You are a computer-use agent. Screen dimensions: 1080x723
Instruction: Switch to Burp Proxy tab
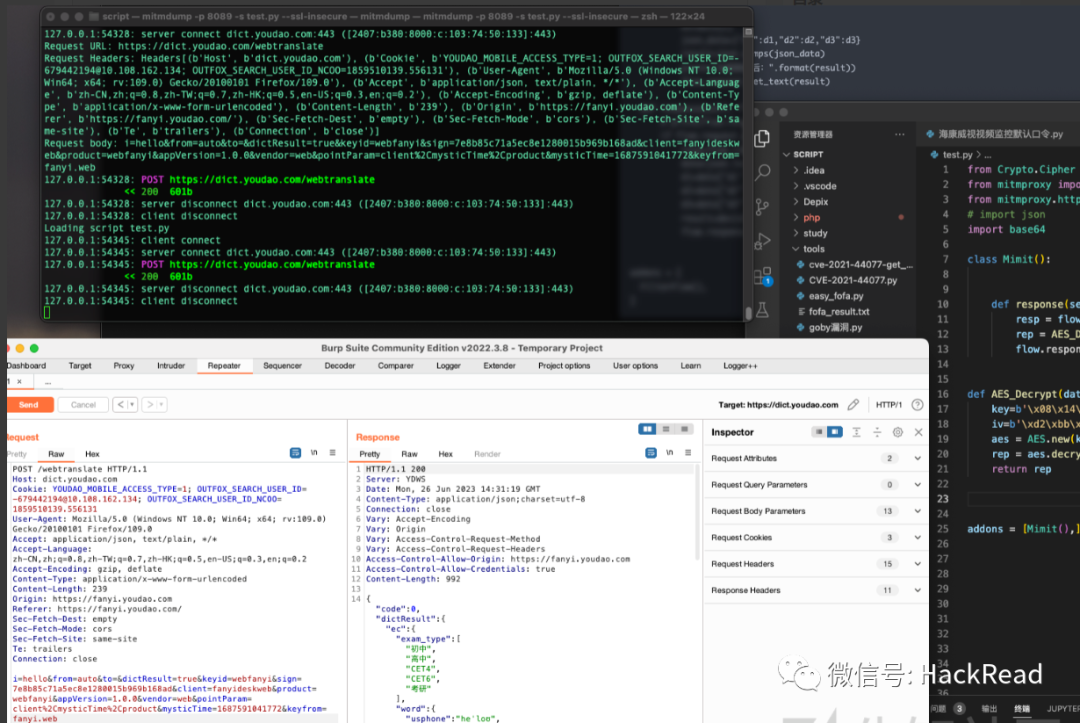click(124, 366)
